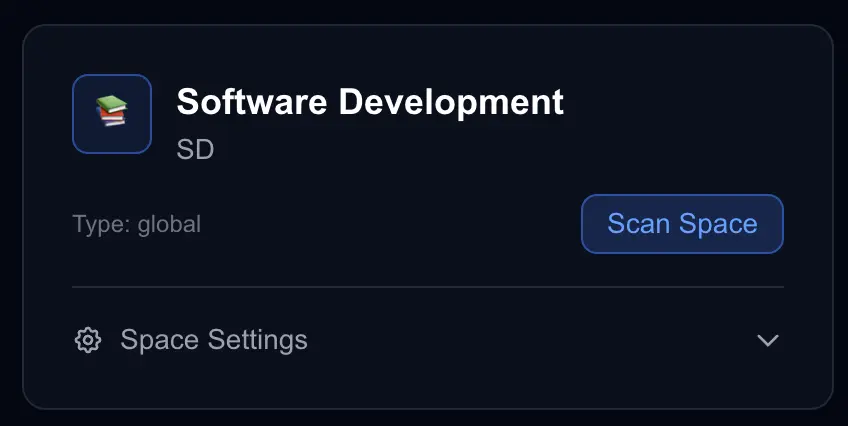Click the rounded square holding the books emoji
This screenshot has width=848, height=426.
(x=112, y=114)
